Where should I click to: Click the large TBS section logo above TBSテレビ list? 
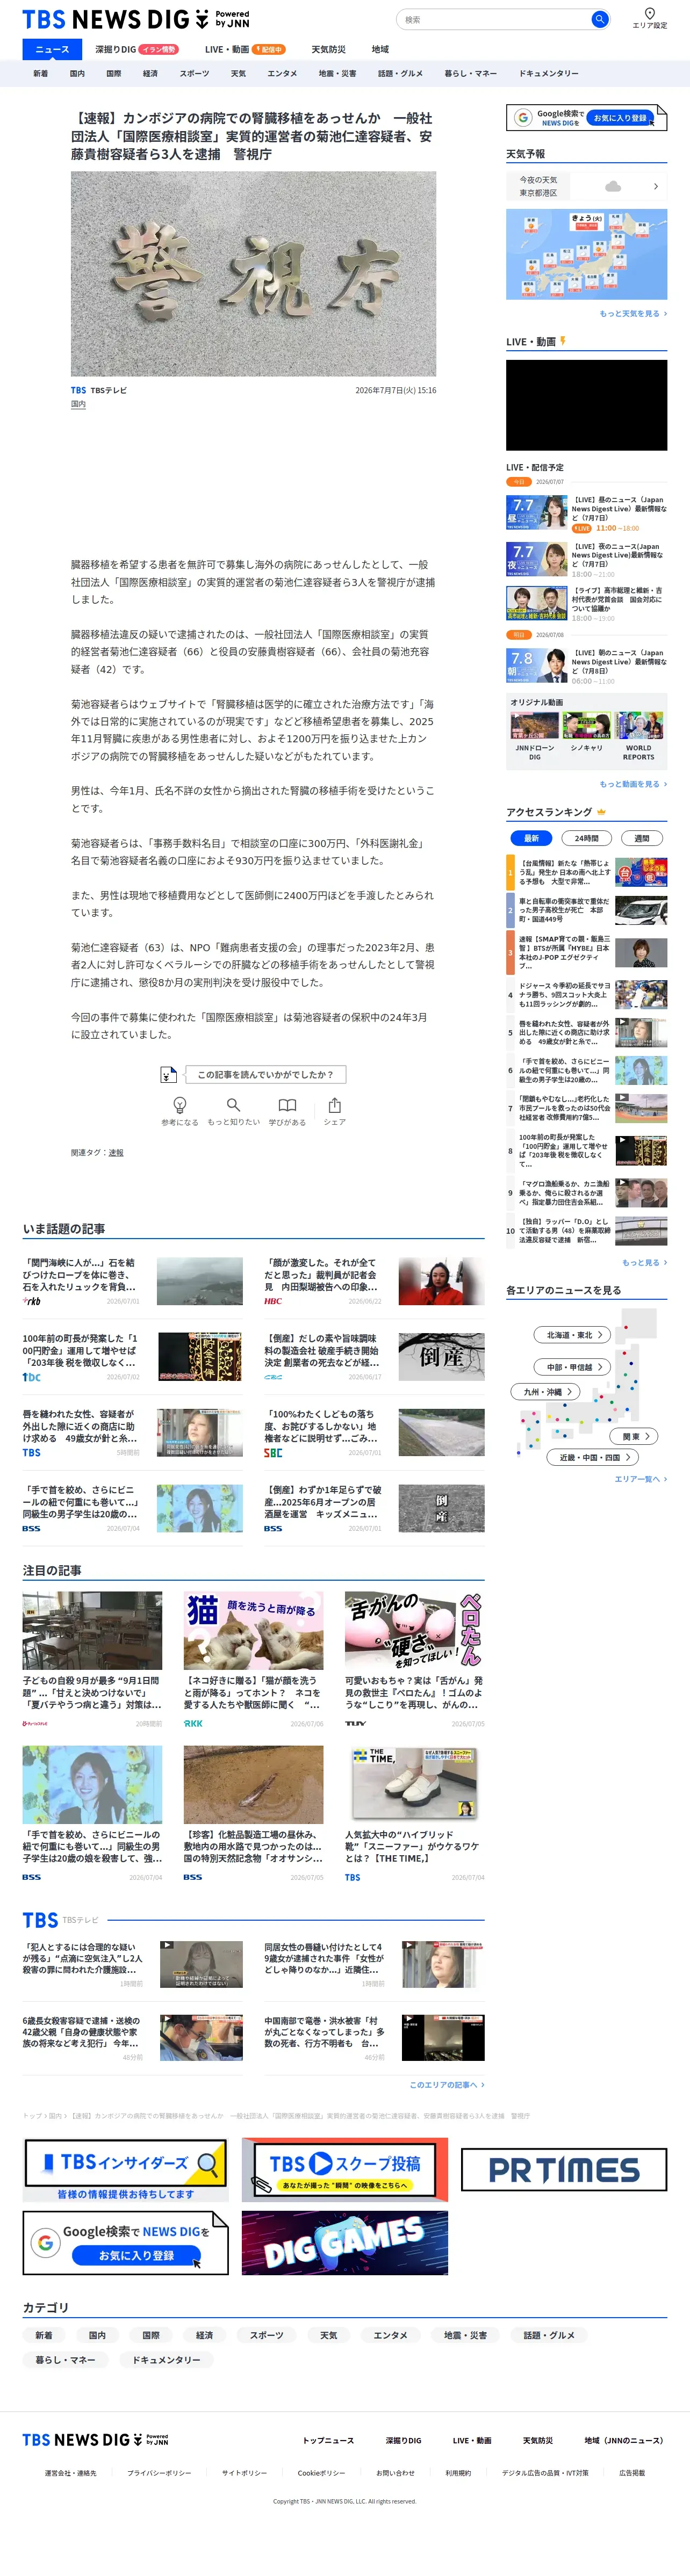pos(41,1920)
